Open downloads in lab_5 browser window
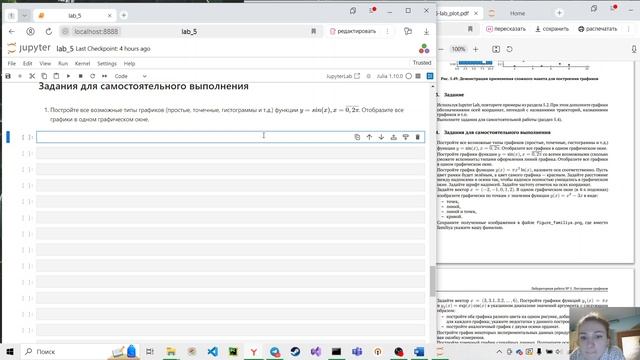Screen dimensions: 640x360 pyautogui.click(x=426, y=31)
